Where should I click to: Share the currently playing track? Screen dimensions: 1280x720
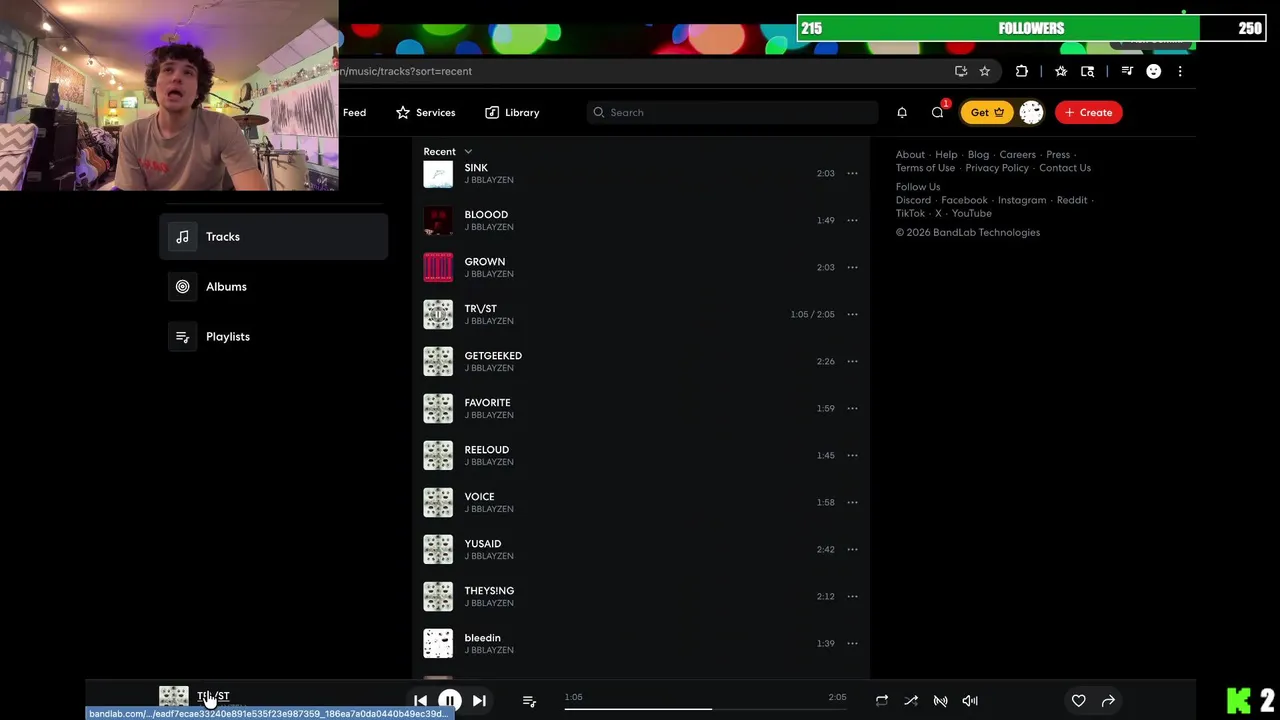[x=1108, y=701]
